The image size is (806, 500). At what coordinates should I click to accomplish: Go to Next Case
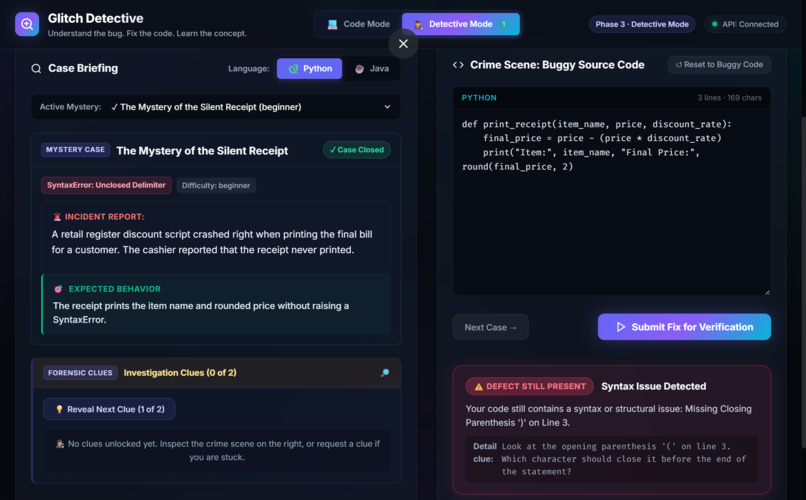[490, 327]
